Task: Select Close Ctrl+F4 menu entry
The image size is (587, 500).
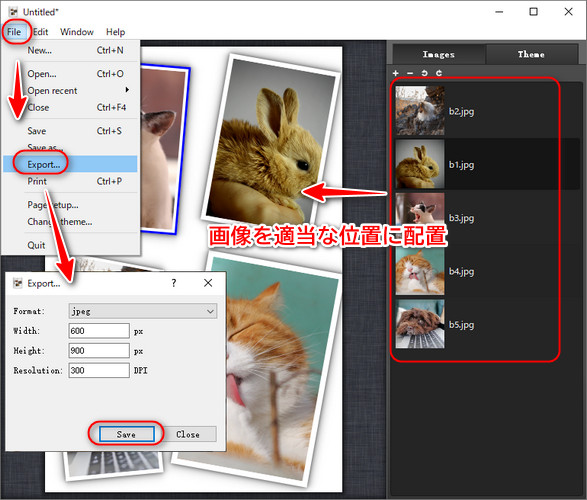Action: 71,107
